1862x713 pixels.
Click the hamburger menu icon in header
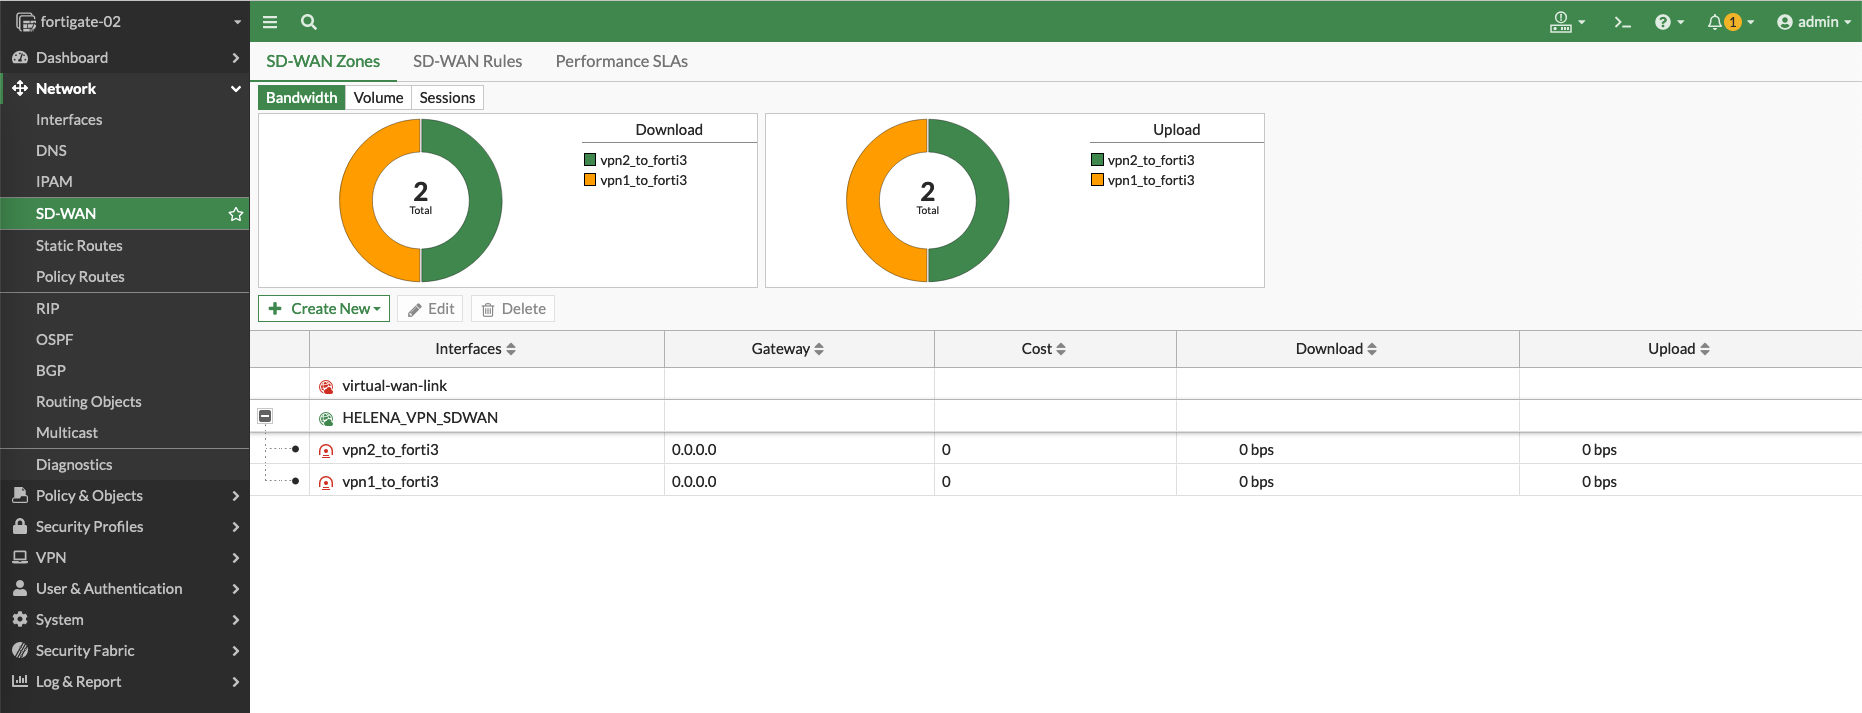270,22
